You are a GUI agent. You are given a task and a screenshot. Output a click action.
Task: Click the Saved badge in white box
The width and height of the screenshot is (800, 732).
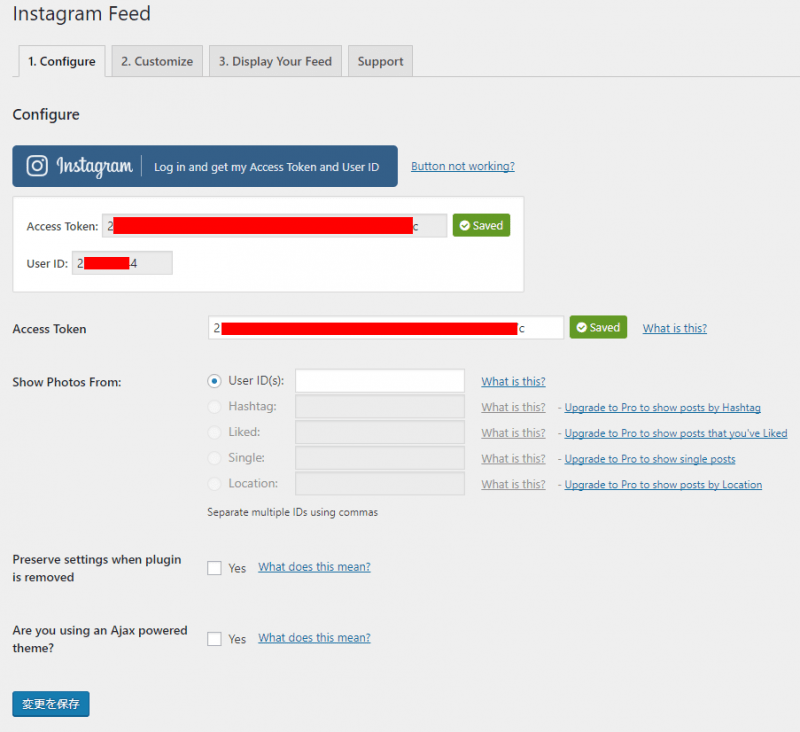tap(481, 225)
